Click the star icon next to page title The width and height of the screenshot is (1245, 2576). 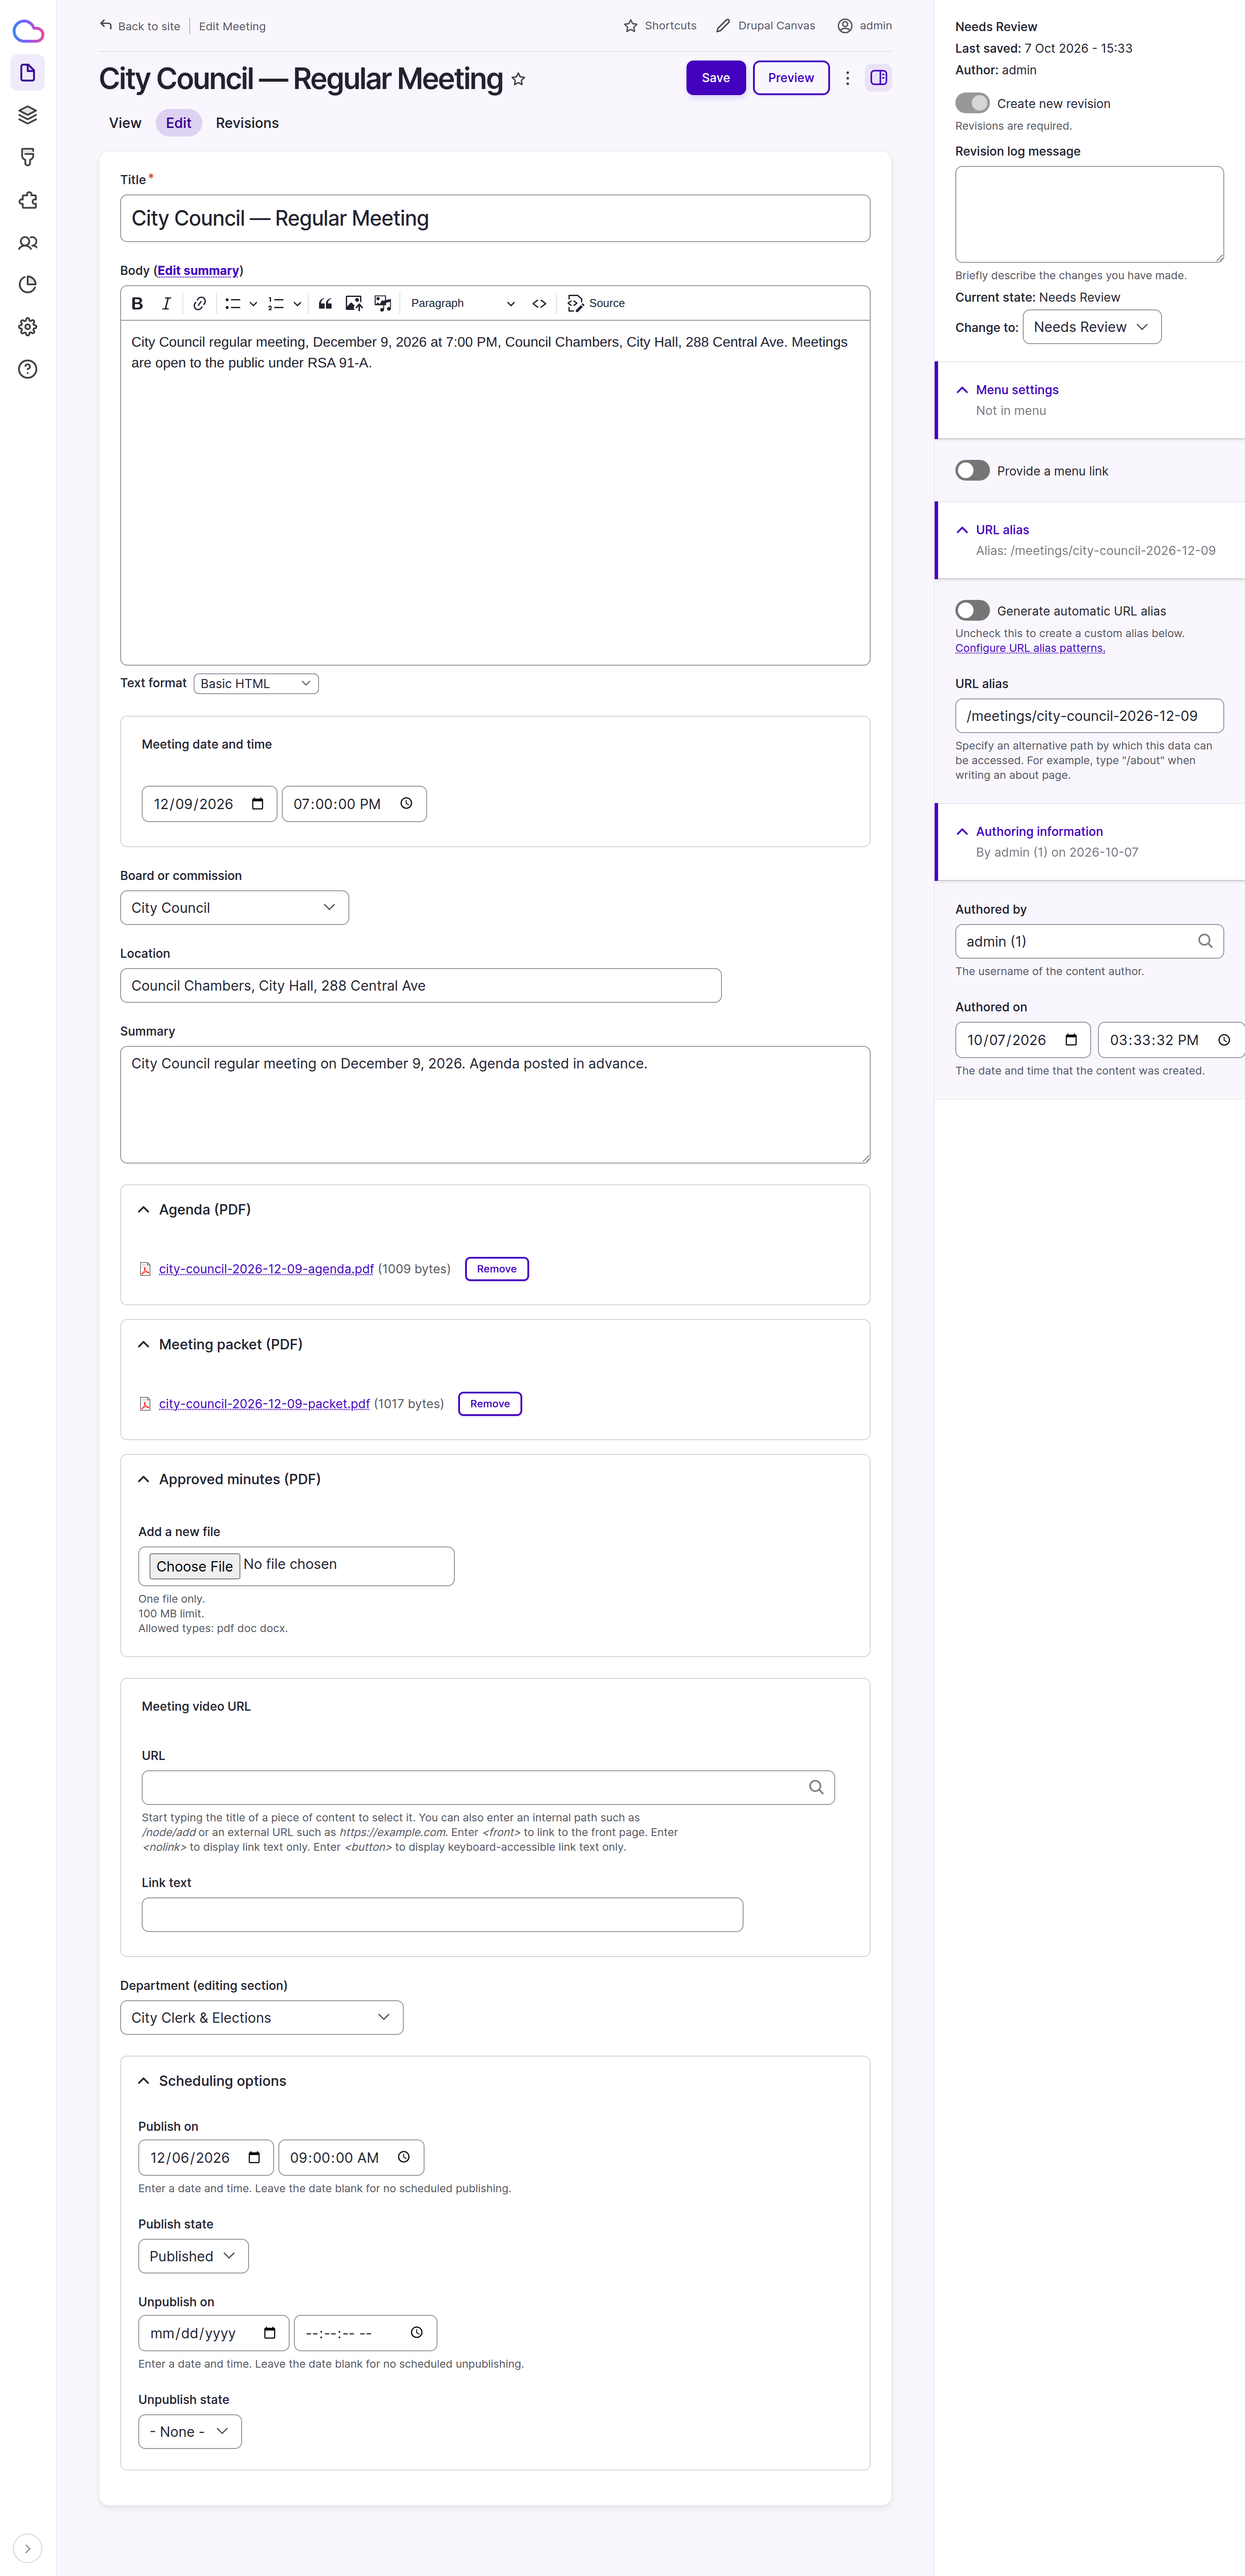point(518,79)
